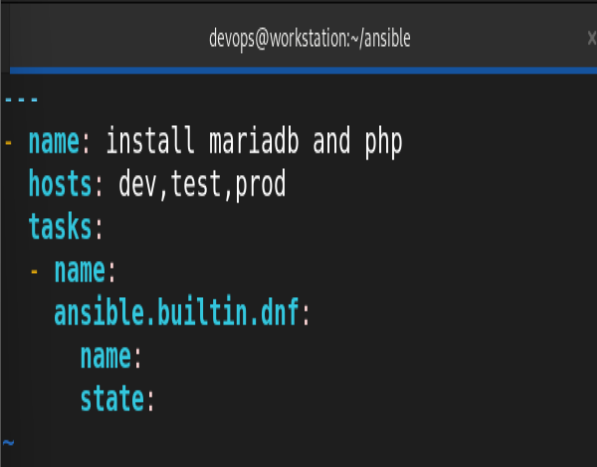597x467 pixels.
Task: Click the 'name' key under ansible.builtin.dnf
Action: (106, 357)
